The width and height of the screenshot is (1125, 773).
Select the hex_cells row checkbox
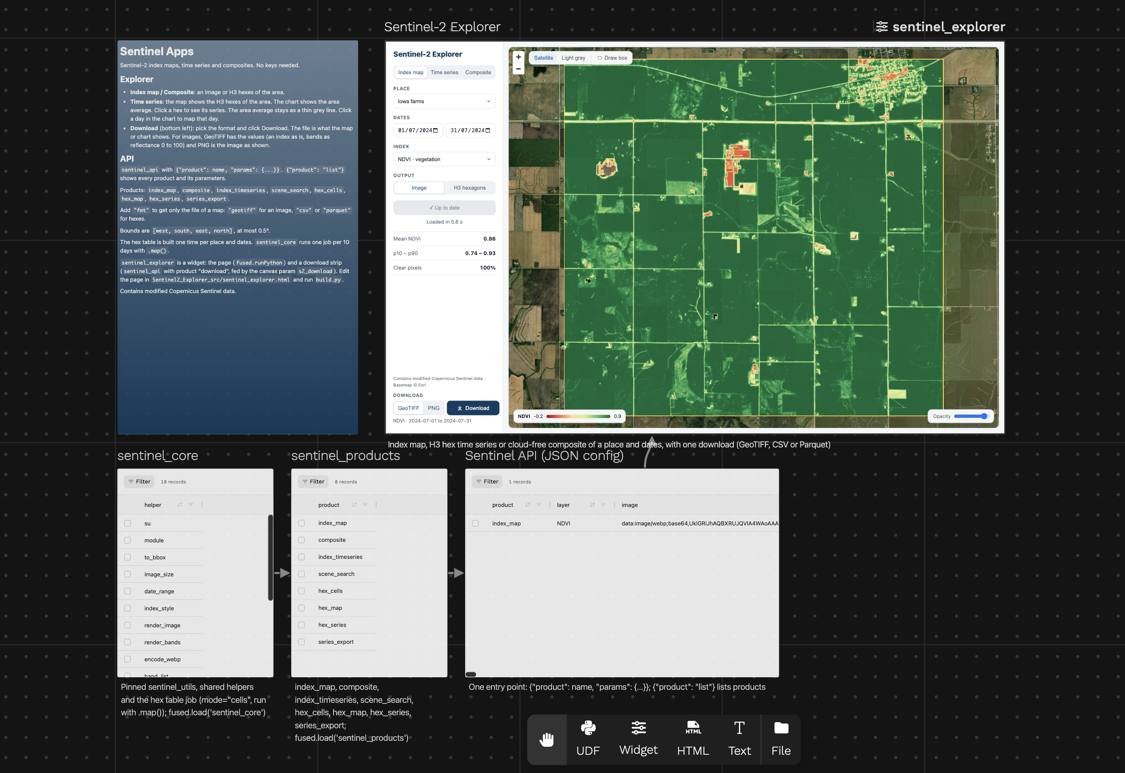(x=301, y=591)
